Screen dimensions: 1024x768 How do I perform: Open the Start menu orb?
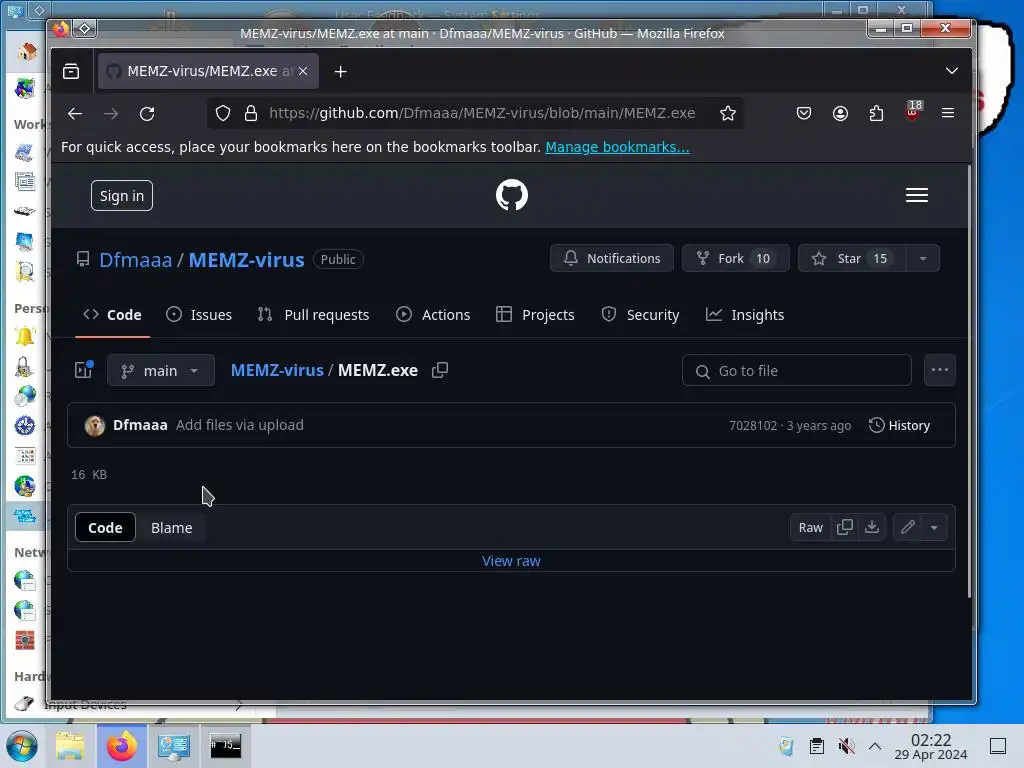coord(22,746)
